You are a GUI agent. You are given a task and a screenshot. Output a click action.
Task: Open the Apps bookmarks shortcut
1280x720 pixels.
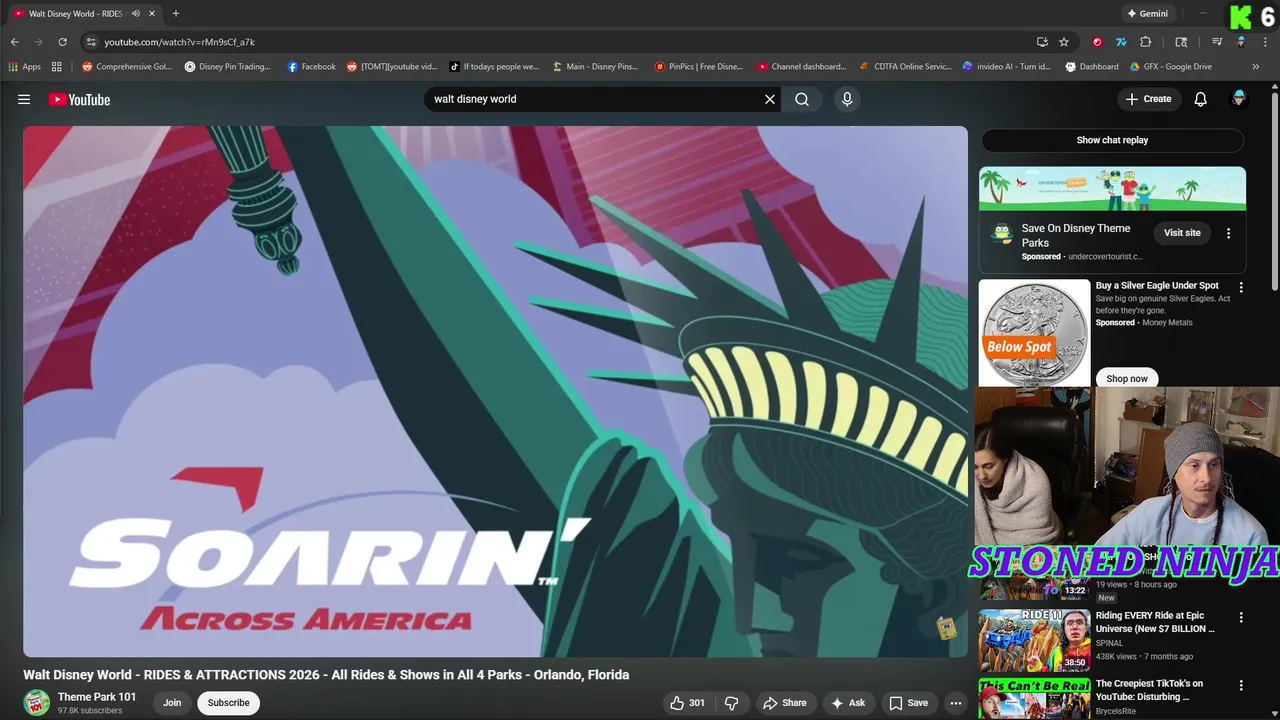[x=24, y=67]
